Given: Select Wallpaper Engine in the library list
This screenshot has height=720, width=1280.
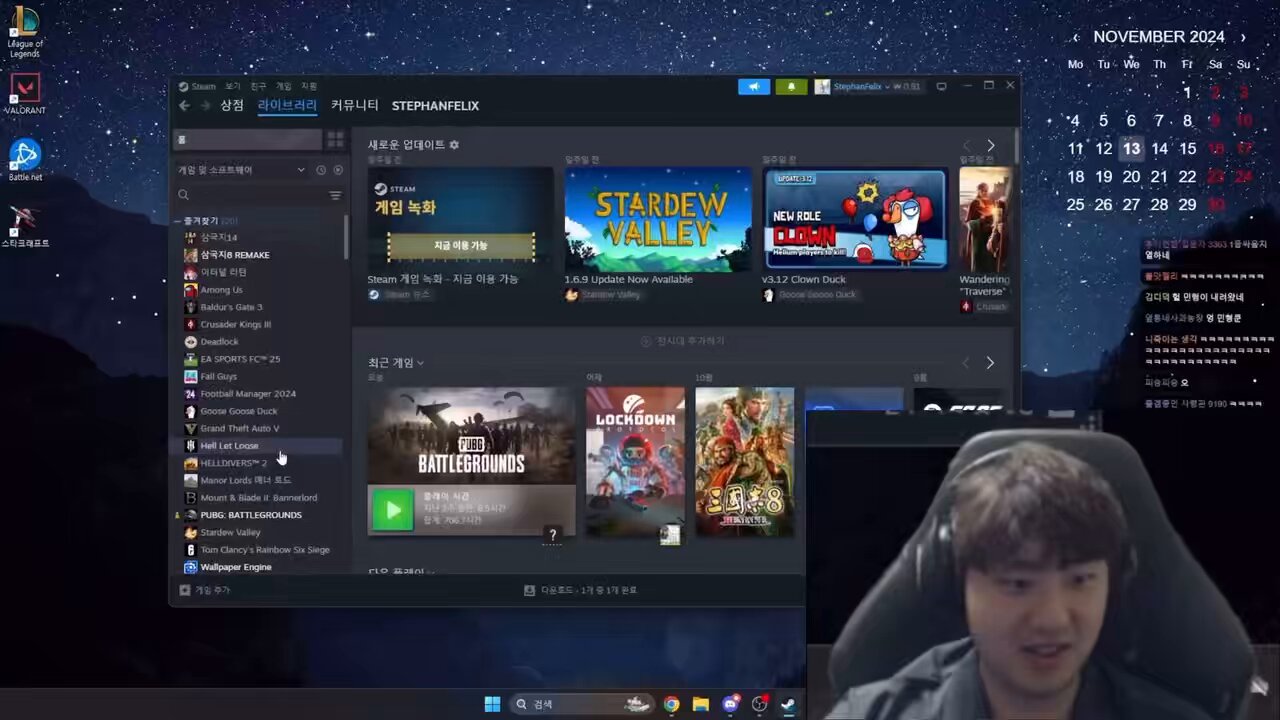Looking at the screenshot, I should coord(235,567).
